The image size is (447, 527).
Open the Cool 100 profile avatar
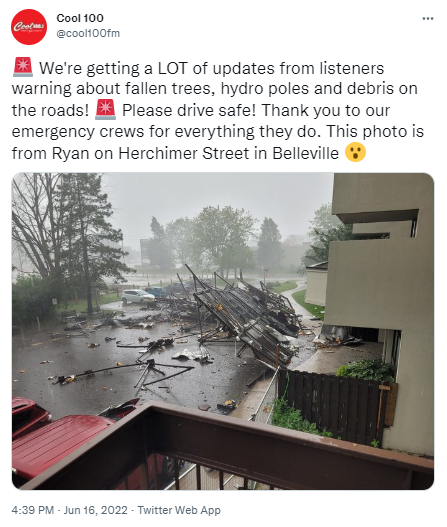click(x=29, y=27)
